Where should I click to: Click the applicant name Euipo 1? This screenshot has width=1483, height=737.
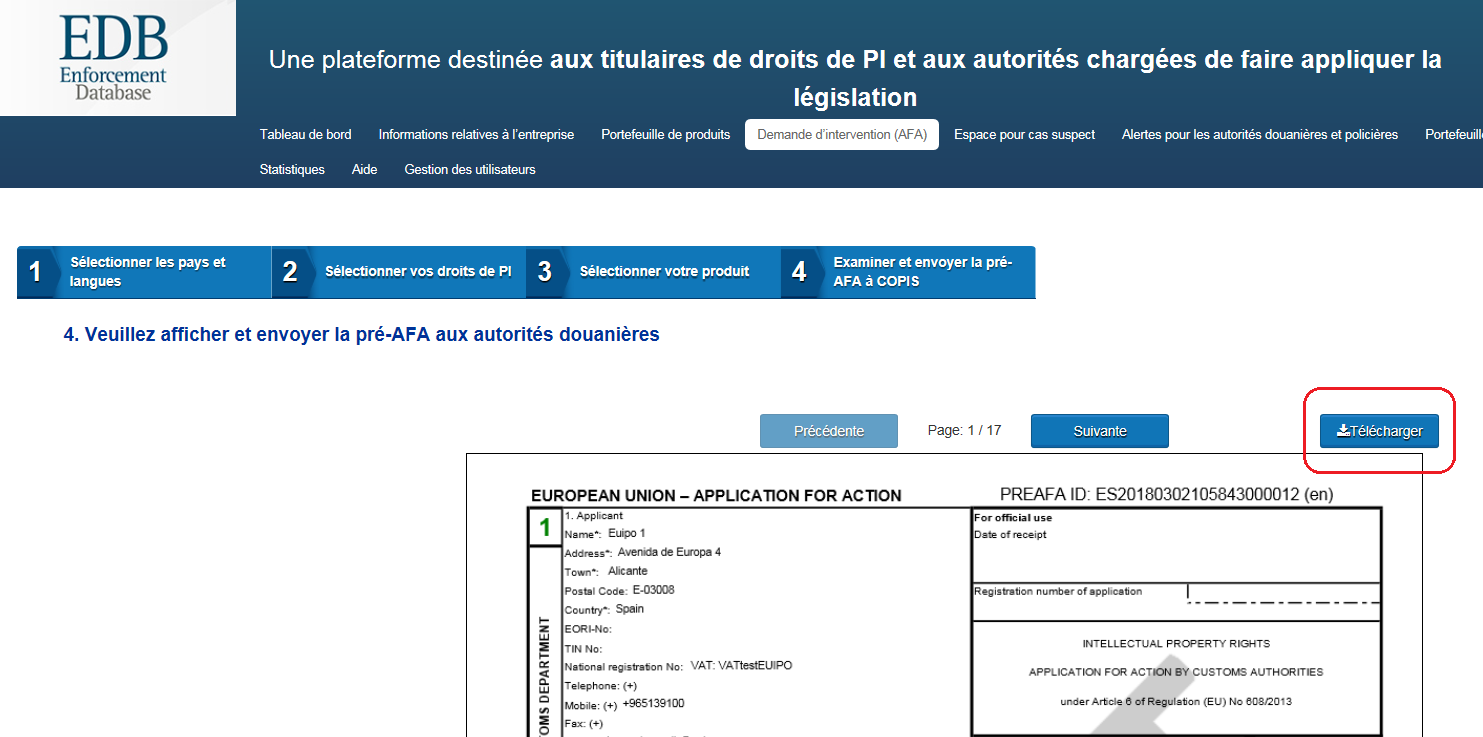(x=627, y=533)
